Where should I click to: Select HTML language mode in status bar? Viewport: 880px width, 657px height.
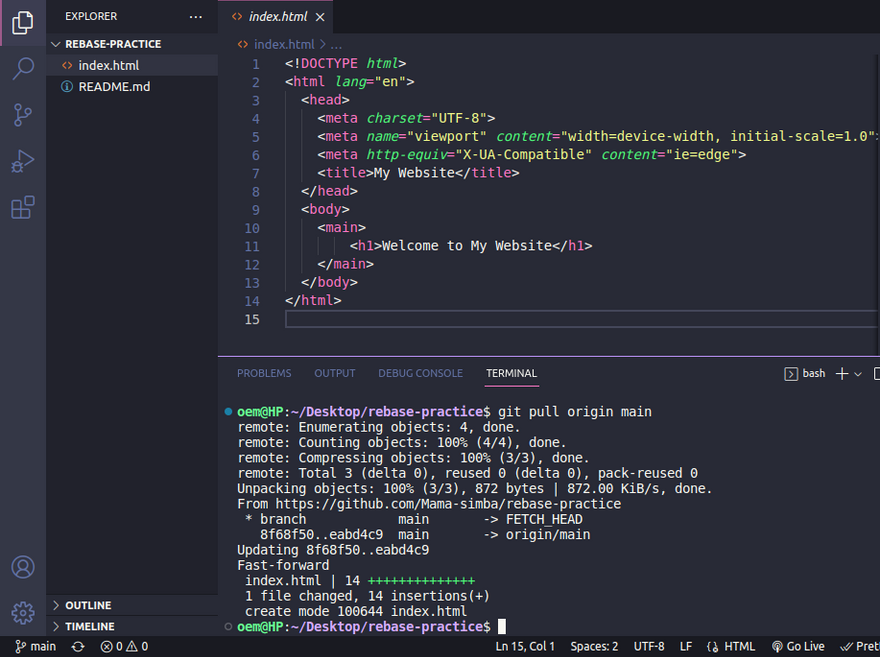[x=731, y=646]
